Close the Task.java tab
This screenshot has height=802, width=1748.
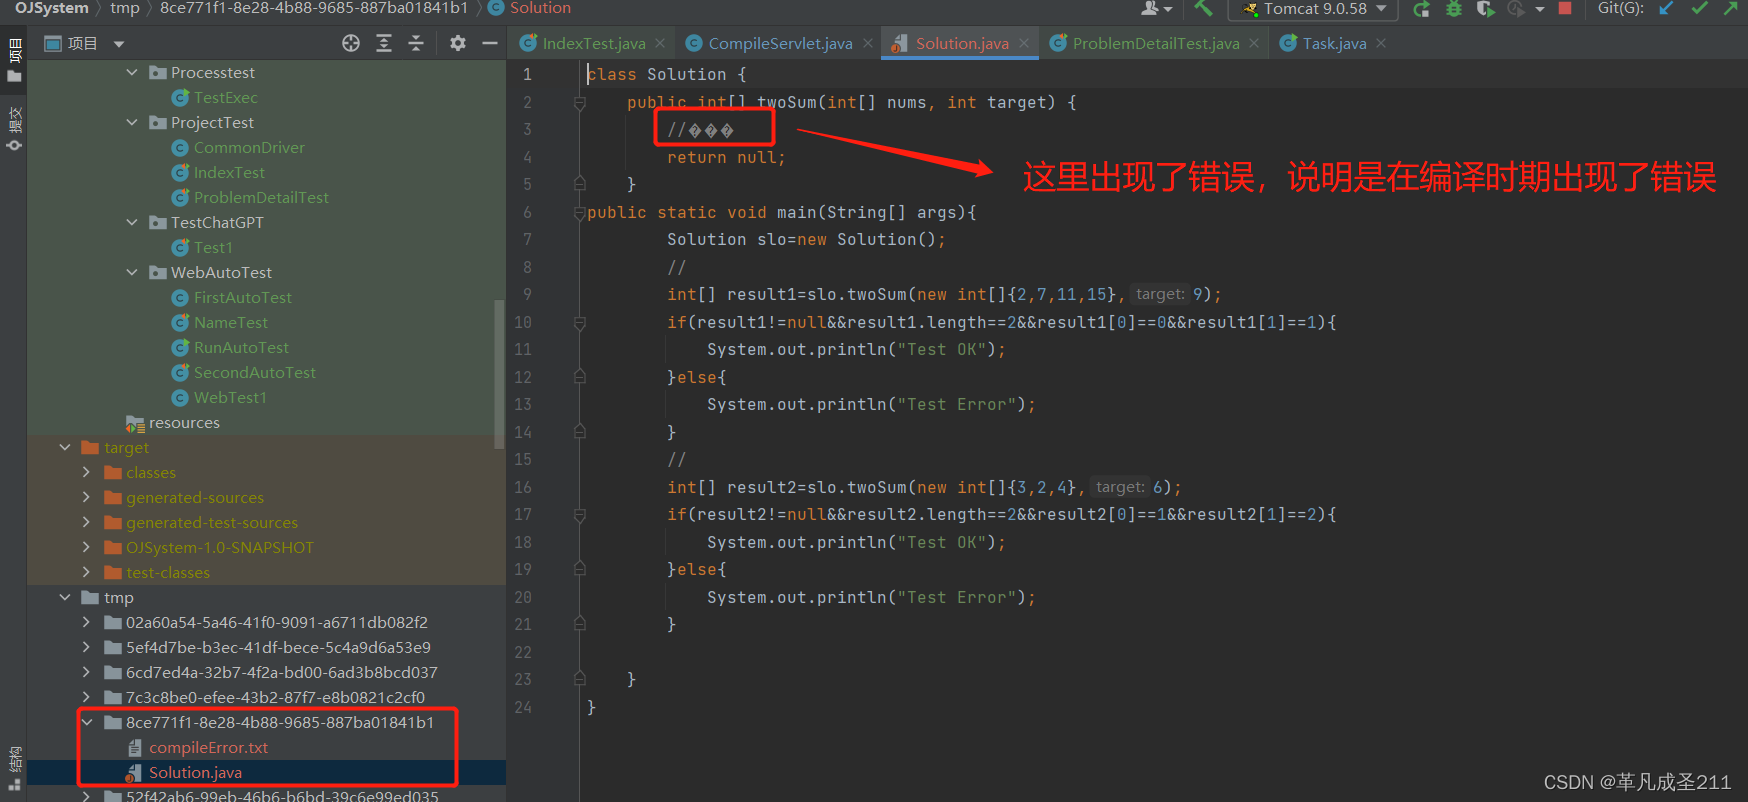tap(1381, 43)
